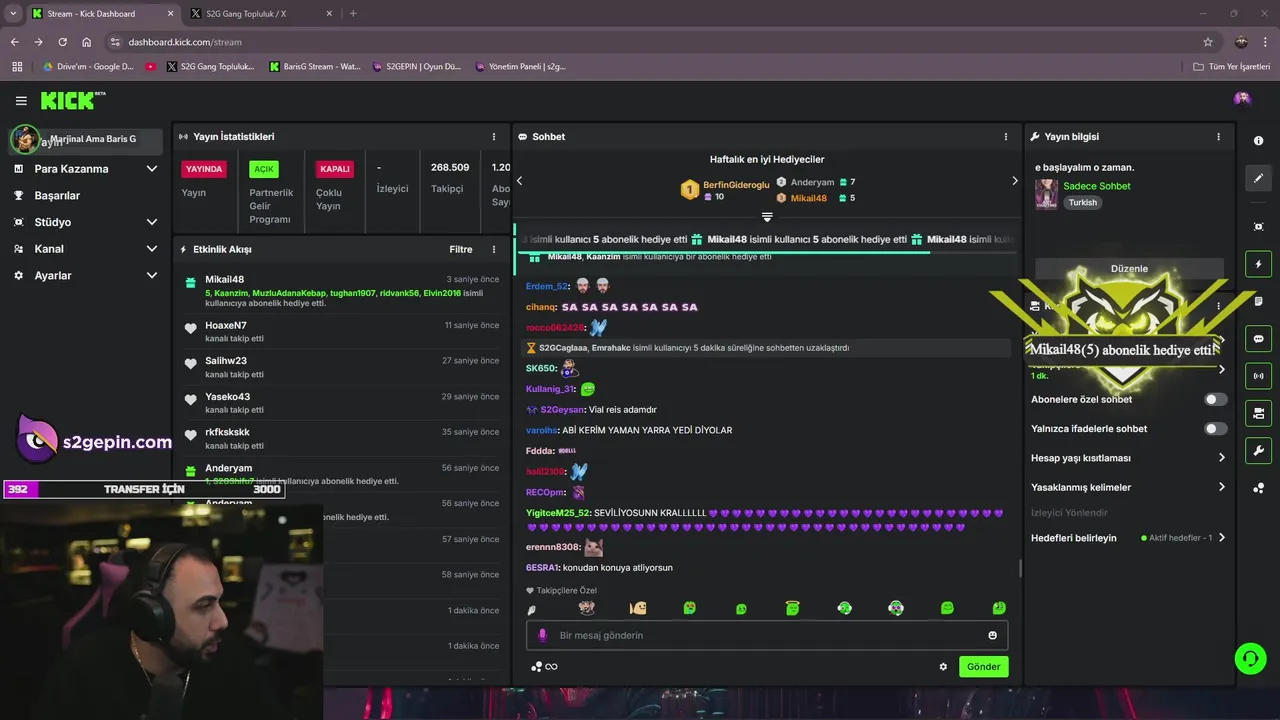Image resolution: width=1280 pixels, height=720 pixels.
Task: Open Hedefleri belirleyin goals
Action: click(1128, 538)
